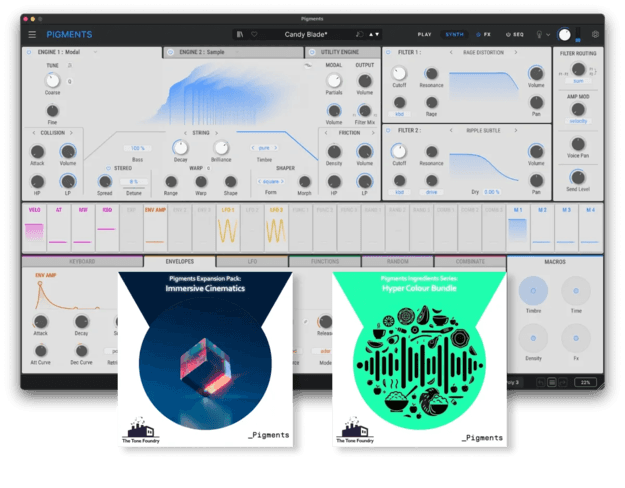Click the Send Level knob
This screenshot has width=625, height=488.
(578, 177)
